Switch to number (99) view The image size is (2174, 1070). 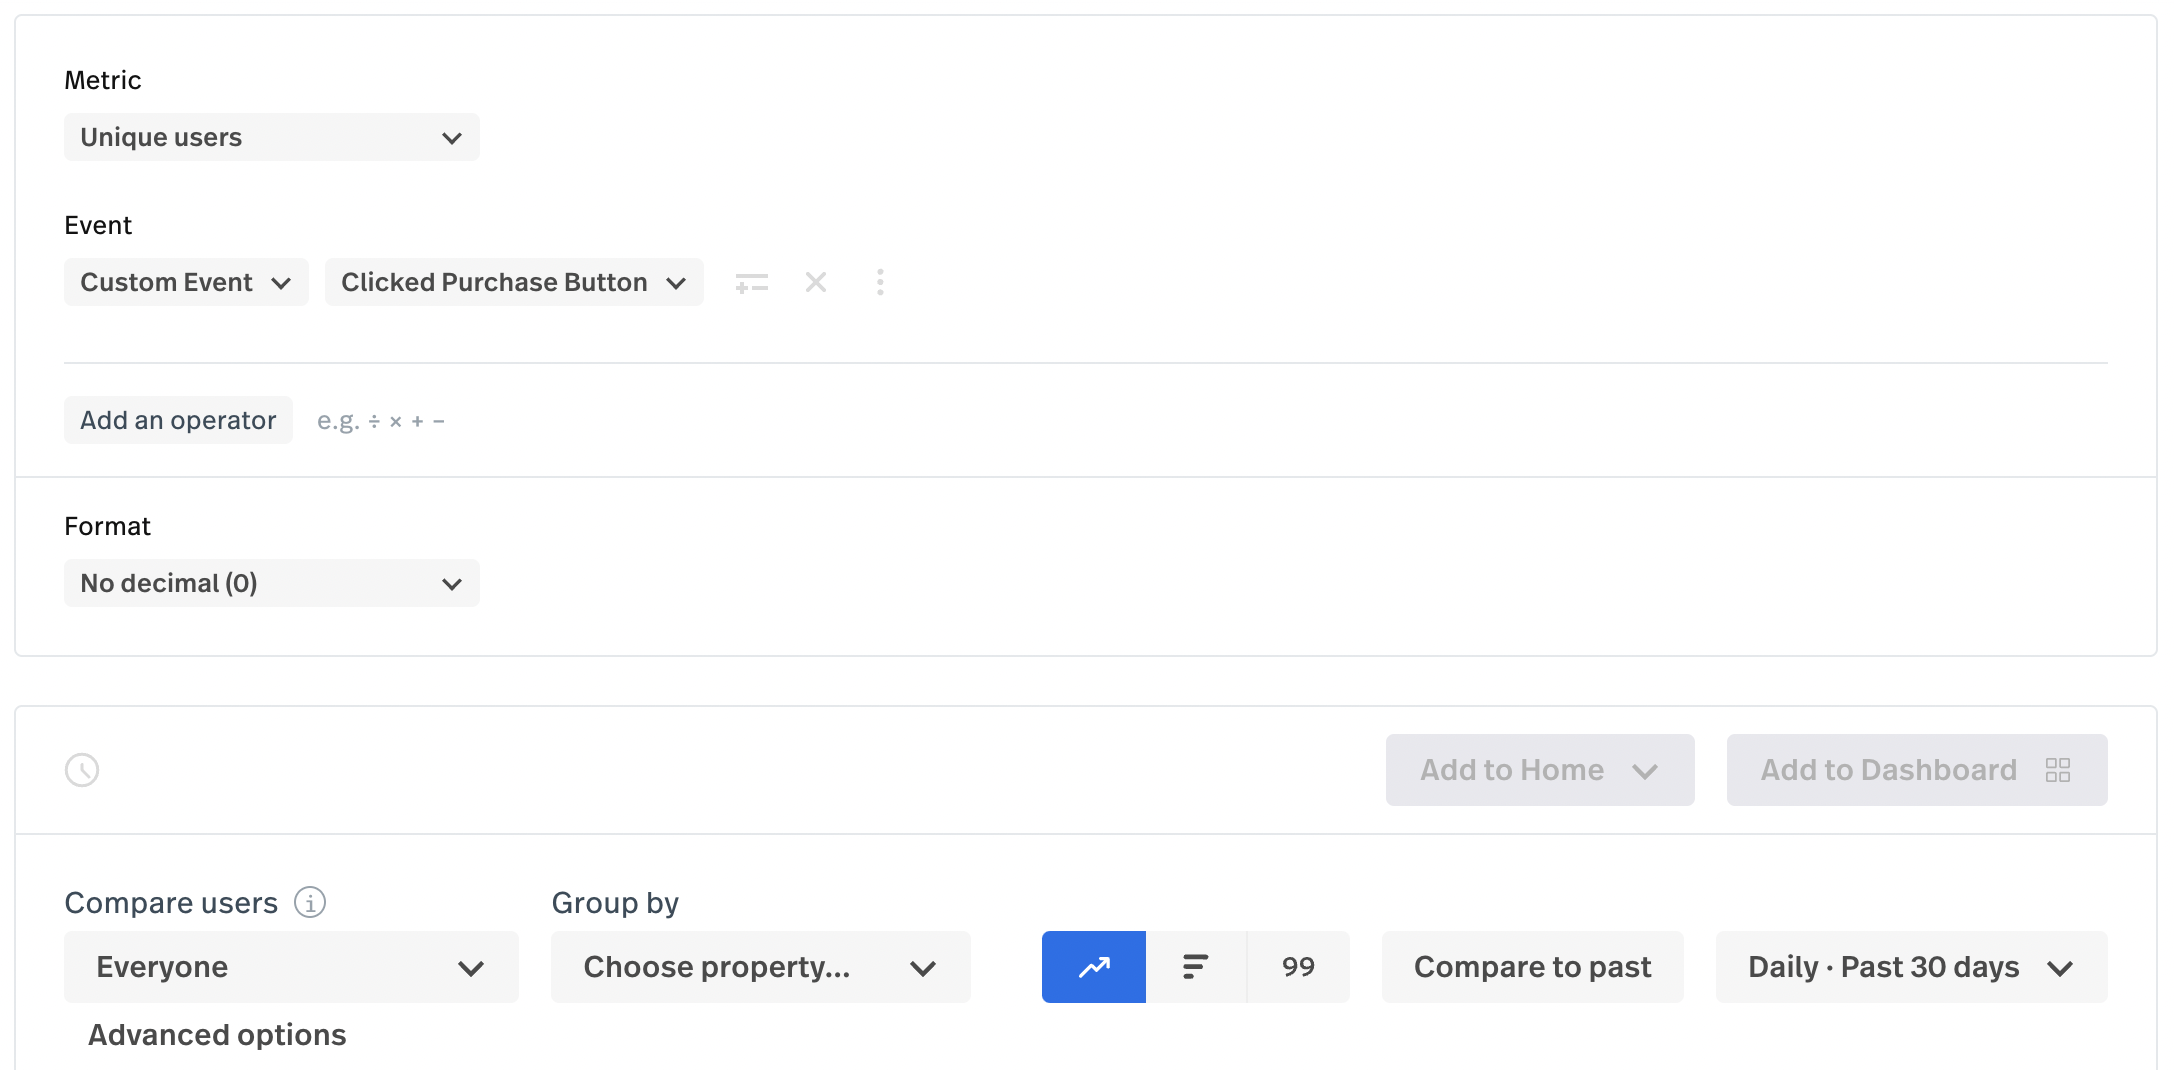tap(1298, 967)
